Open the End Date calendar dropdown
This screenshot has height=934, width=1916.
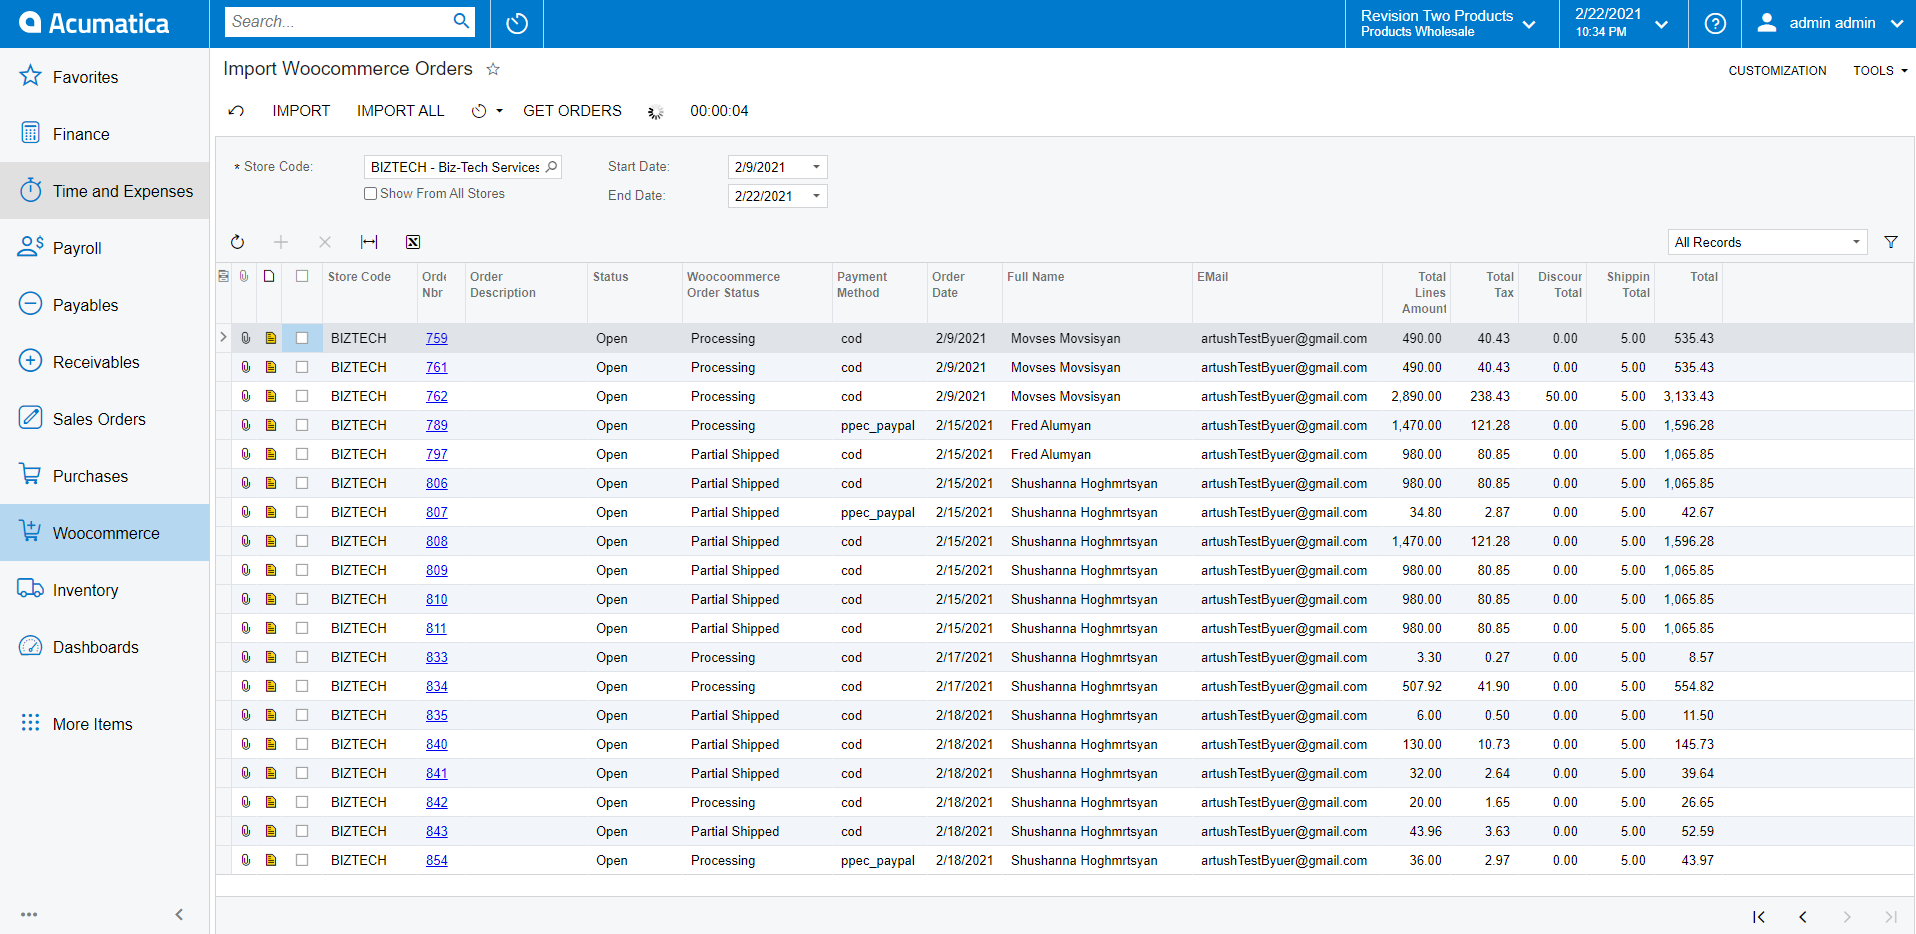[x=816, y=196]
